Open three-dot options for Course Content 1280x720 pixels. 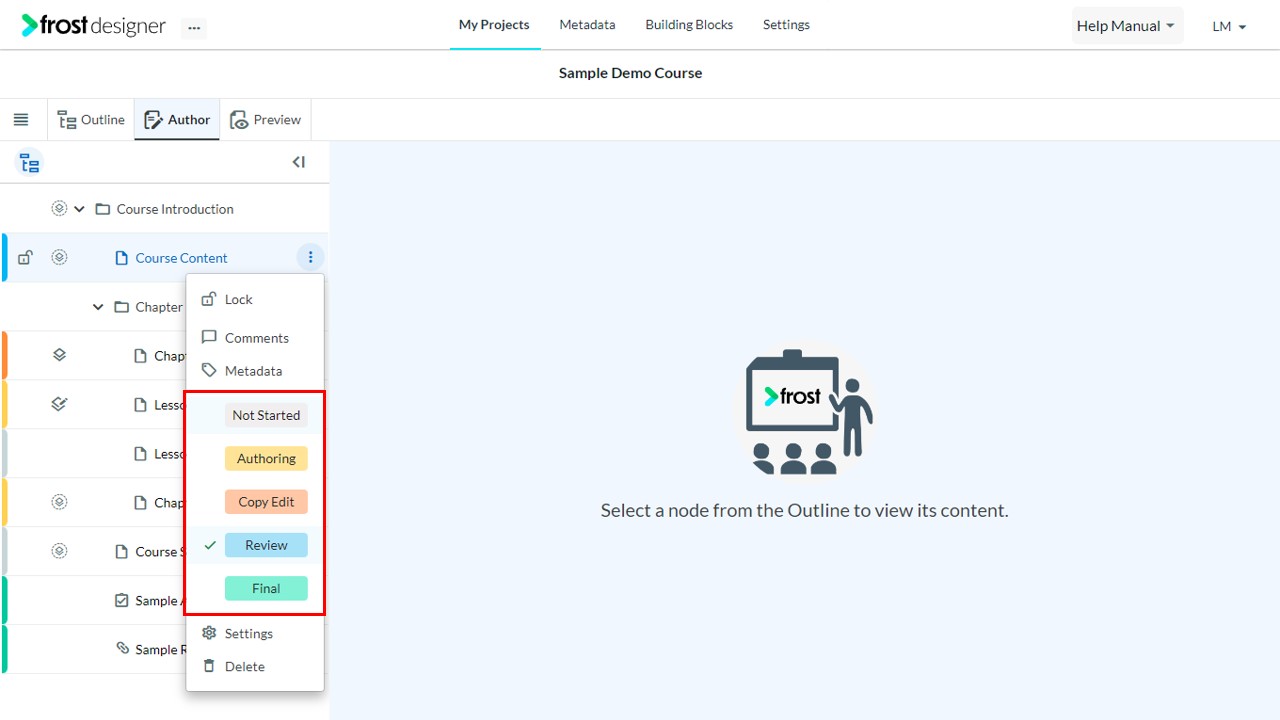(x=310, y=258)
